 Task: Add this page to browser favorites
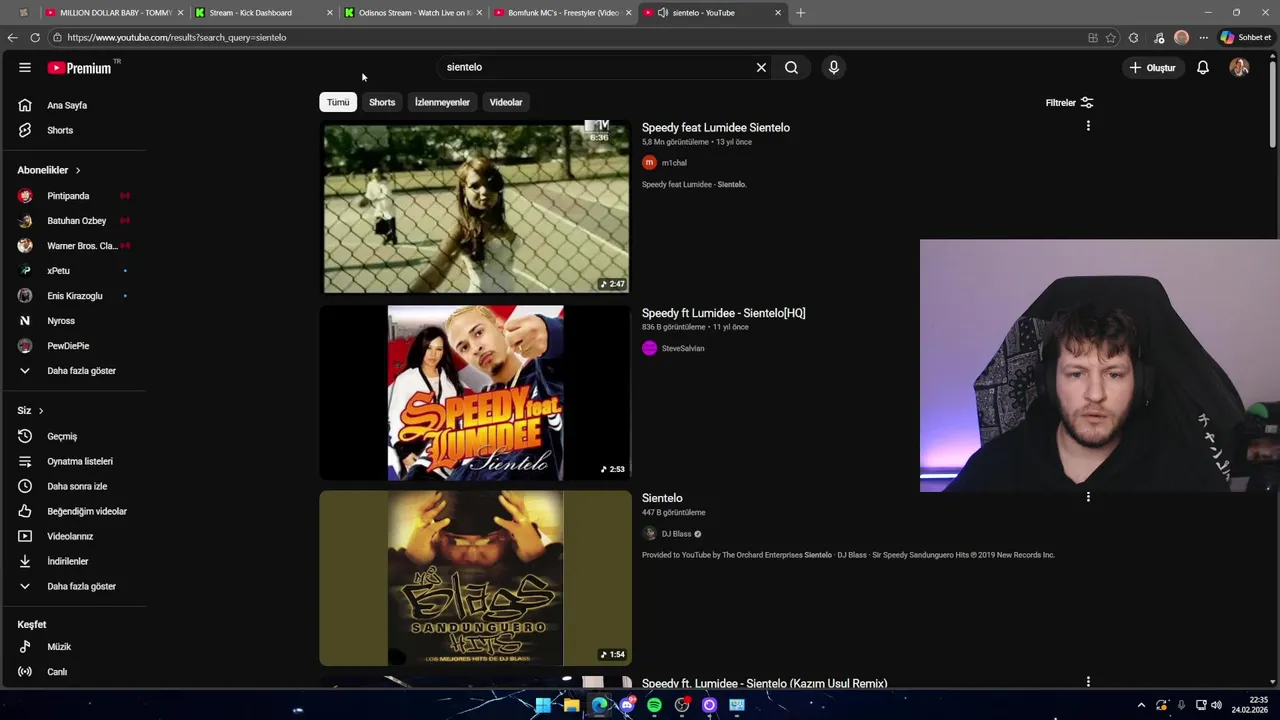(x=1111, y=38)
